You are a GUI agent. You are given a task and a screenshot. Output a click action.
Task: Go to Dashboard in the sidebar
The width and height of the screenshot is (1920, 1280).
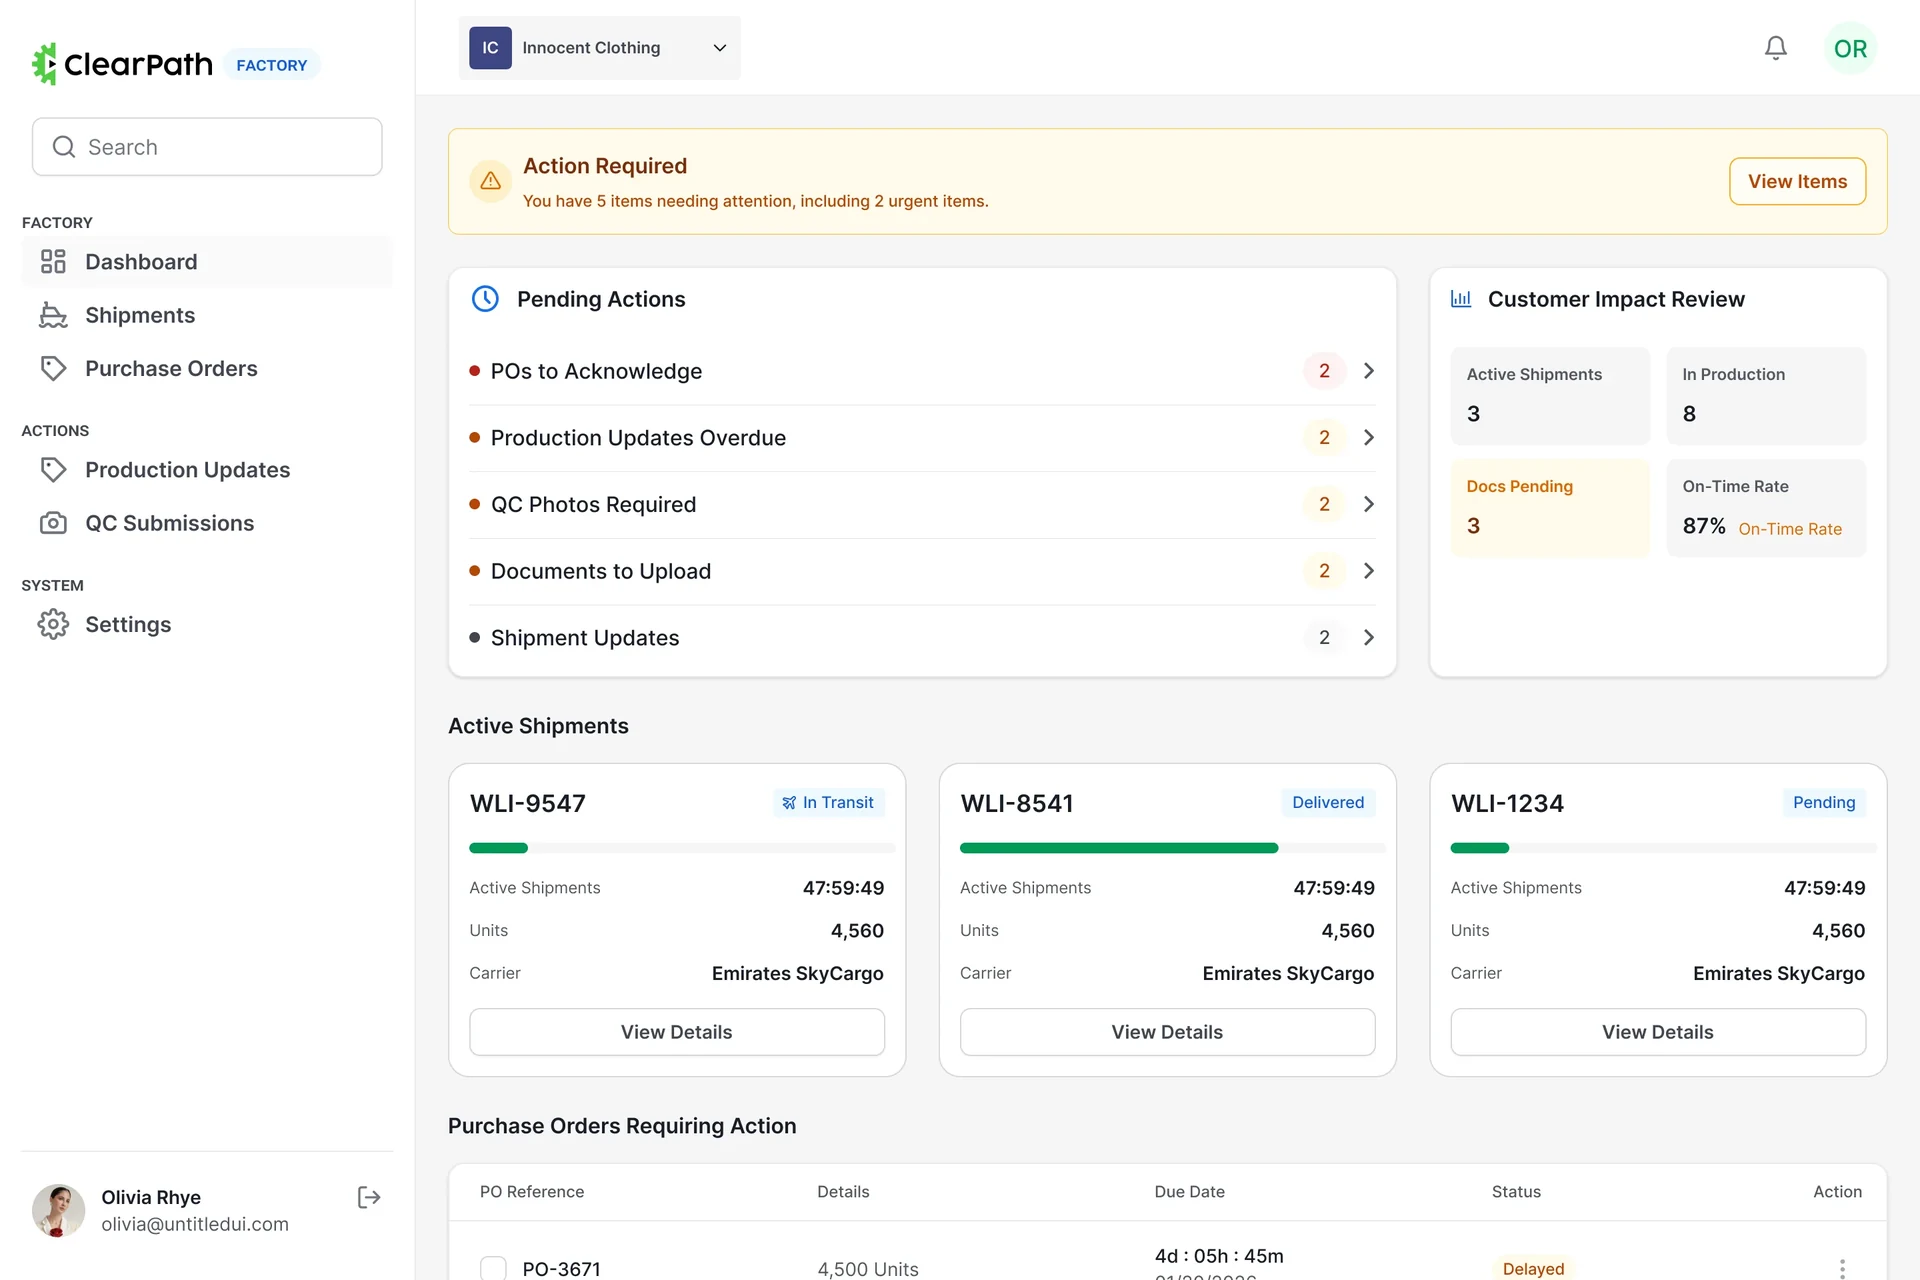pyautogui.click(x=207, y=262)
